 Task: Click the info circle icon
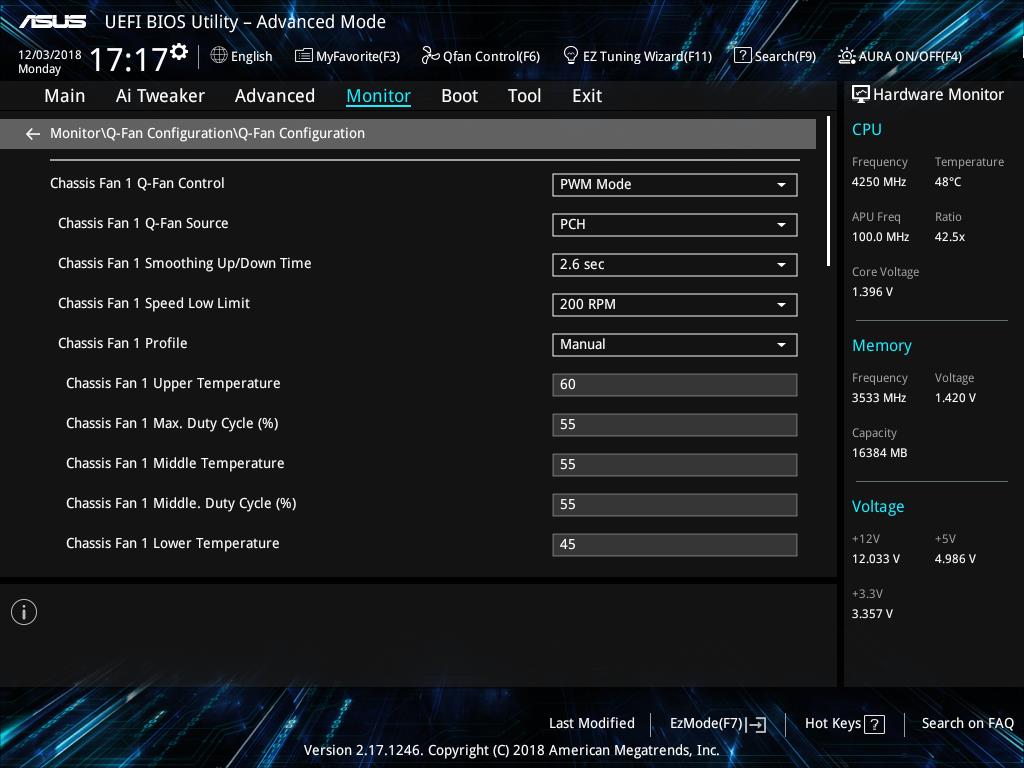tap(24, 612)
